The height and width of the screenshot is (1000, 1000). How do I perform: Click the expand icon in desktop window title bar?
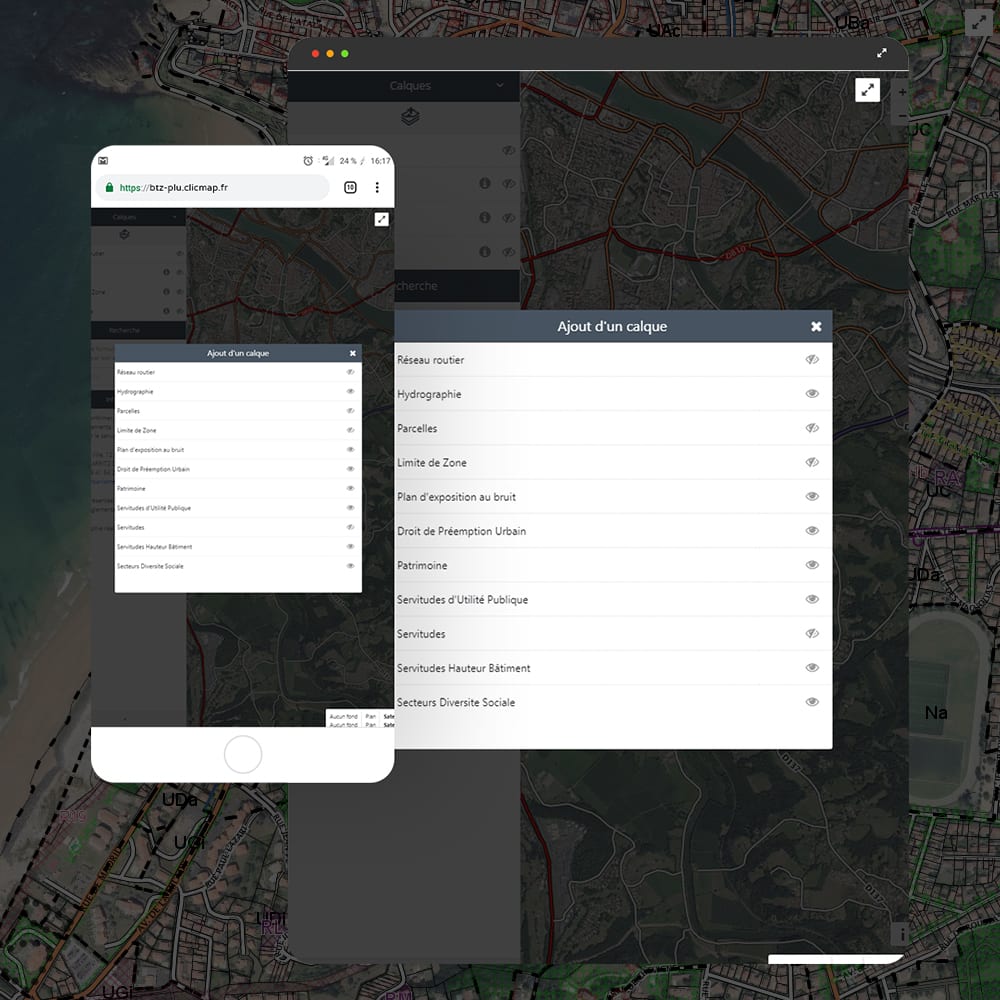882,53
